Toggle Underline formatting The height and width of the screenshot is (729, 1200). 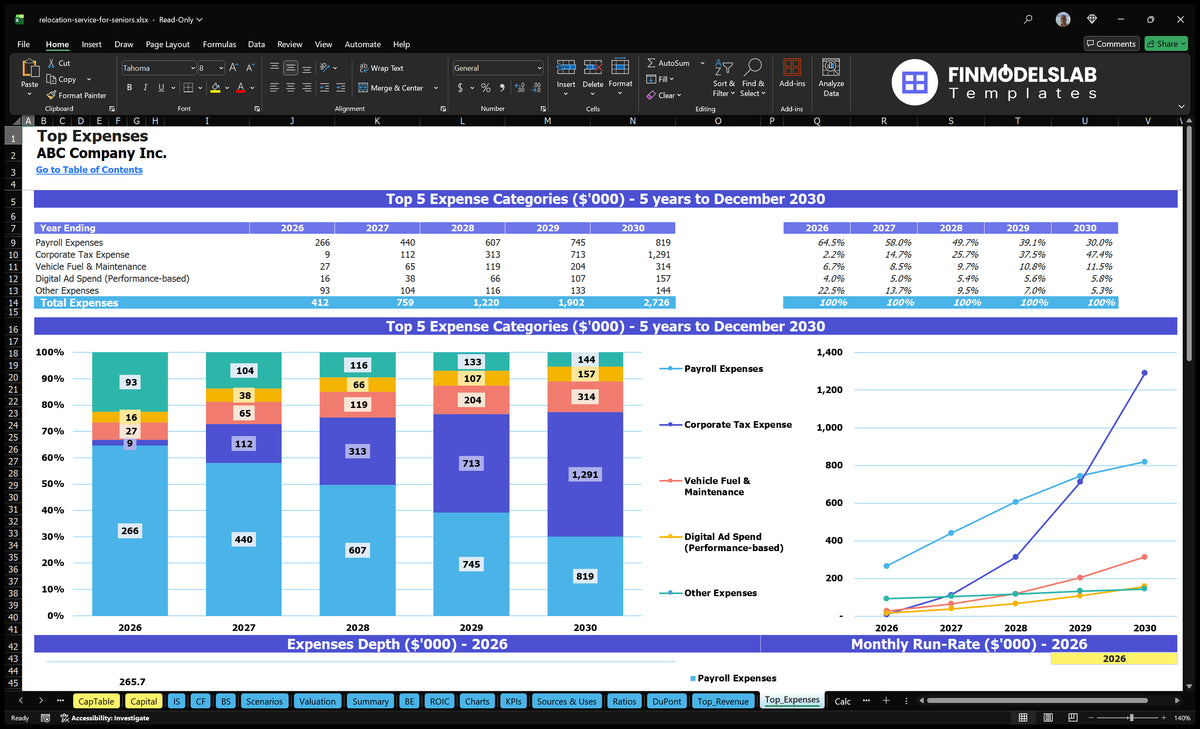coord(159,88)
